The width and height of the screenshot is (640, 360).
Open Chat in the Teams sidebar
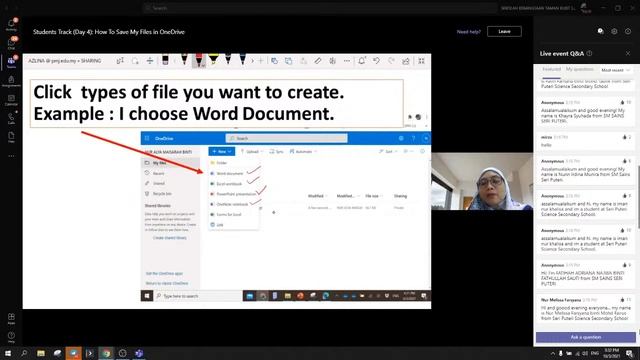(11, 43)
